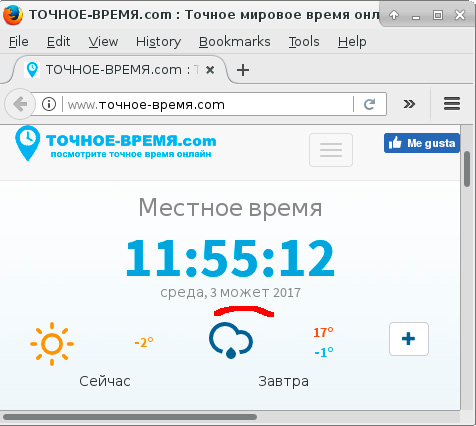Open the Bookmarks menu

(x=235, y=42)
